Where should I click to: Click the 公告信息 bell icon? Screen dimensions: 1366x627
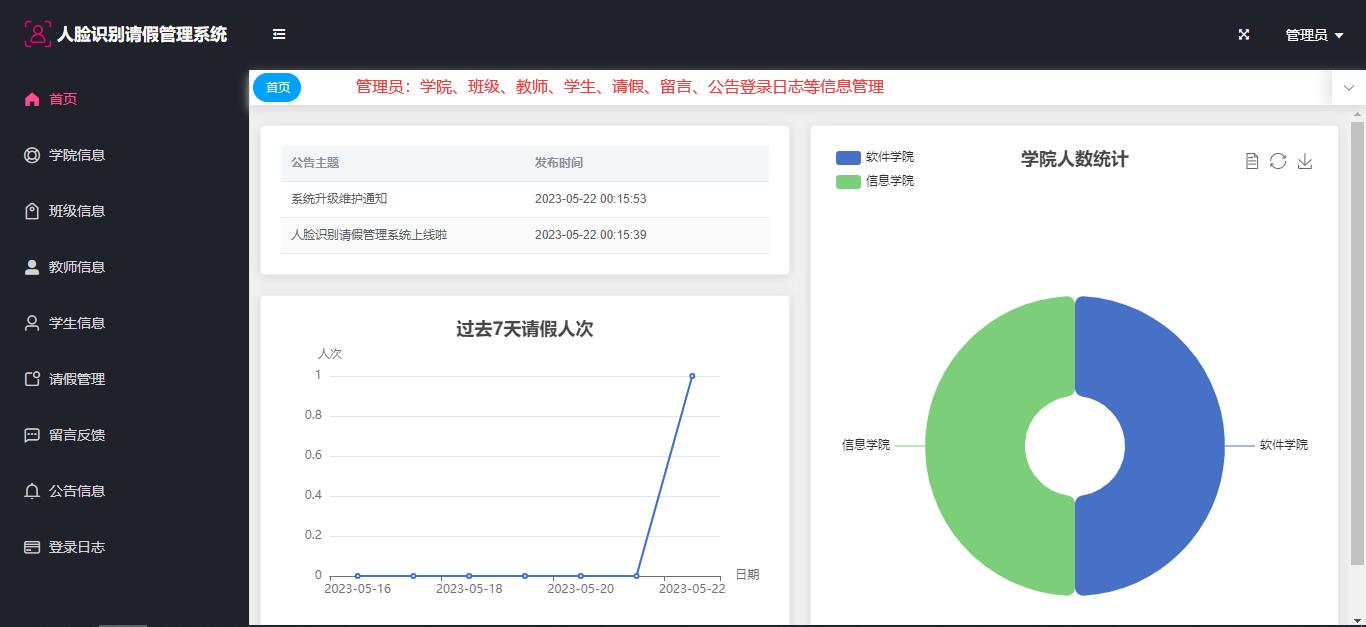pos(32,491)
